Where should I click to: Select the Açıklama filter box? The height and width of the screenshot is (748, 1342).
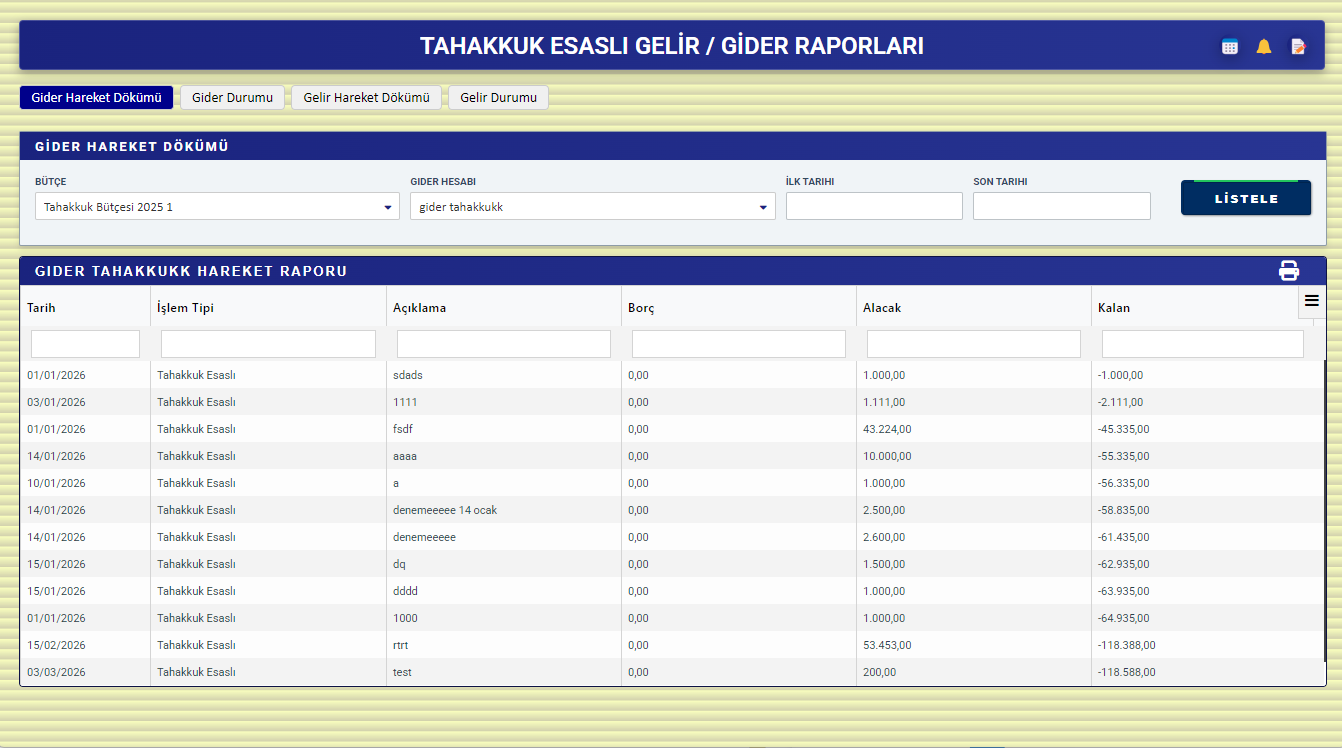pyautogui.click(x=503, y=343)
